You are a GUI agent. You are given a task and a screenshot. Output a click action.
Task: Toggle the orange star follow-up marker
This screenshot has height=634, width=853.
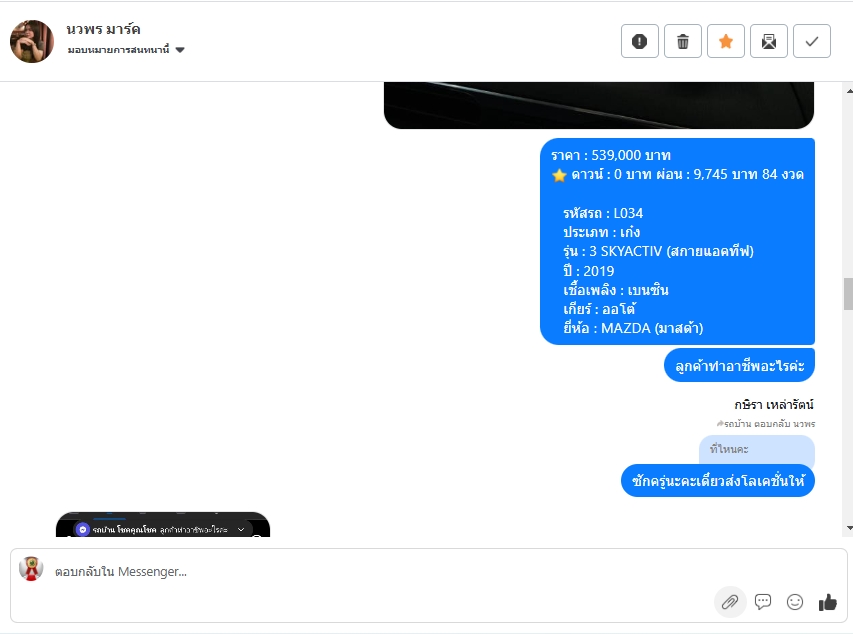click(x=726, y=41)
